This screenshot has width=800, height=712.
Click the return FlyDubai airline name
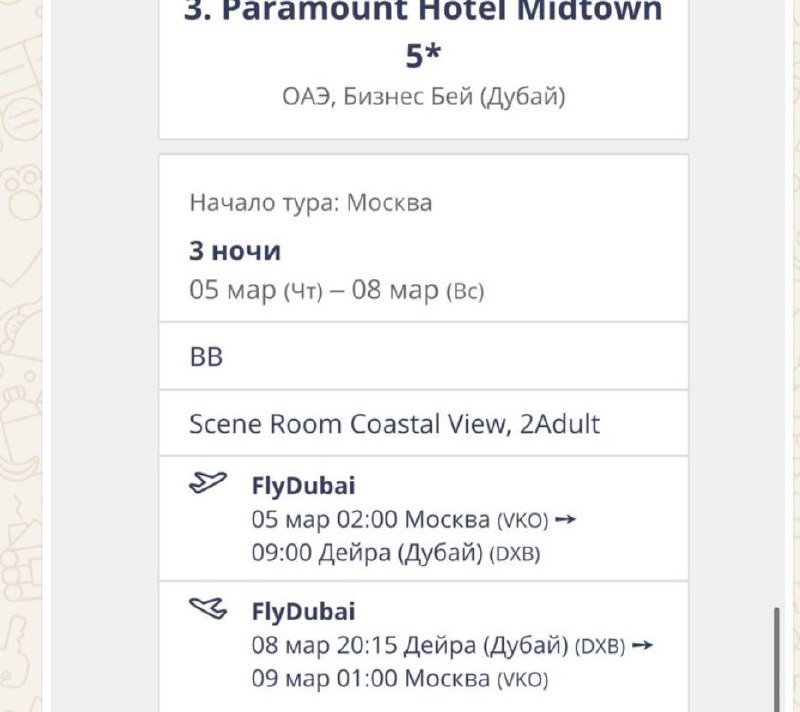tap(303, 610)
